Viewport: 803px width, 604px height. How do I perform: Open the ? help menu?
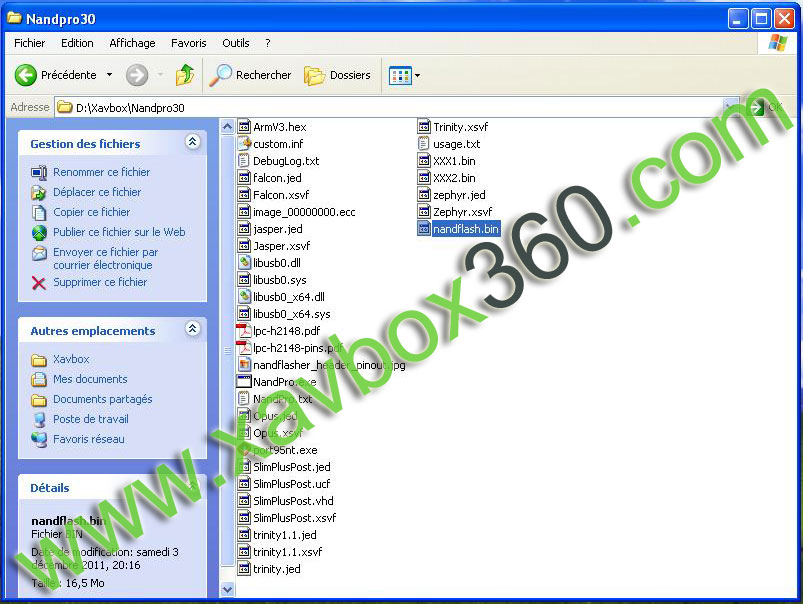(x=267, y=43)
